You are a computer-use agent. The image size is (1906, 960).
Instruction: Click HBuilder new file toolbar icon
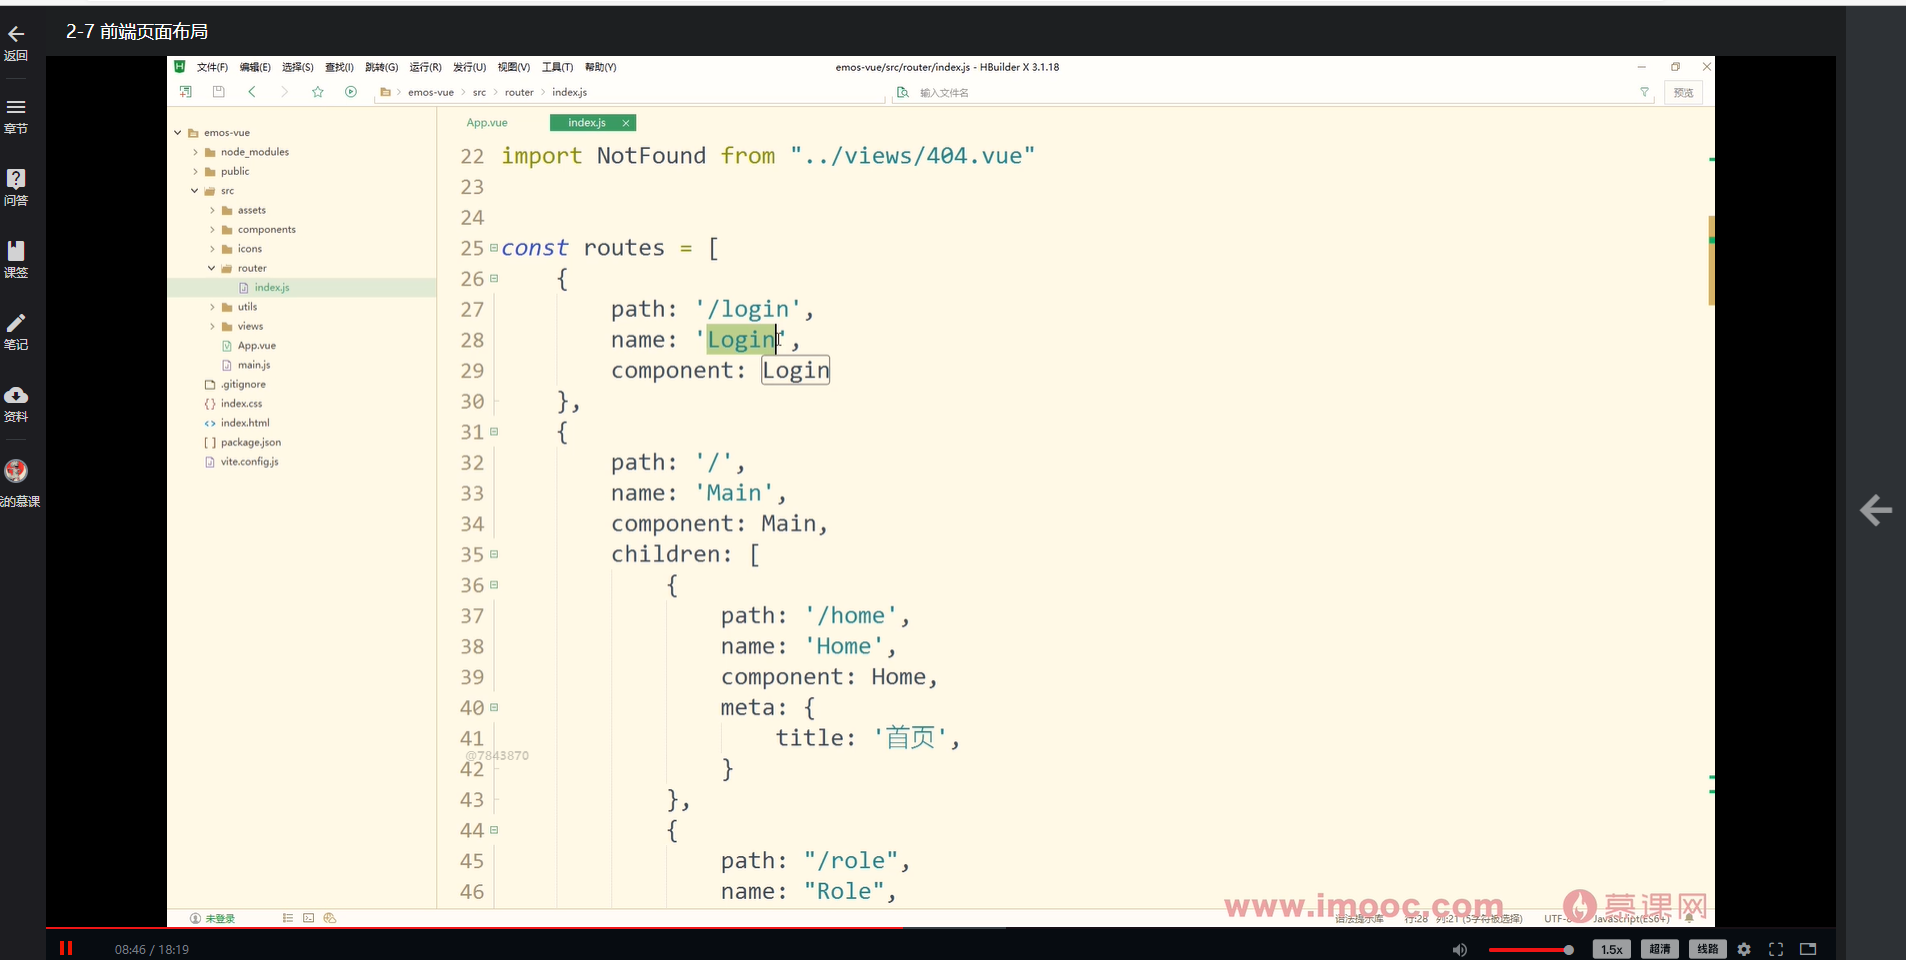(x=185, y=92)
